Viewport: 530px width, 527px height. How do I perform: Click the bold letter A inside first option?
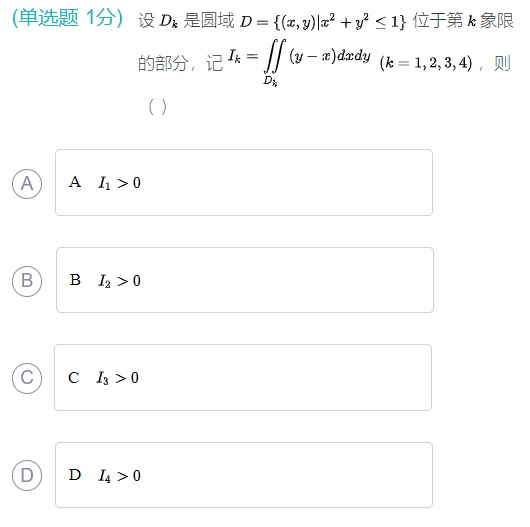coord(75,182)
